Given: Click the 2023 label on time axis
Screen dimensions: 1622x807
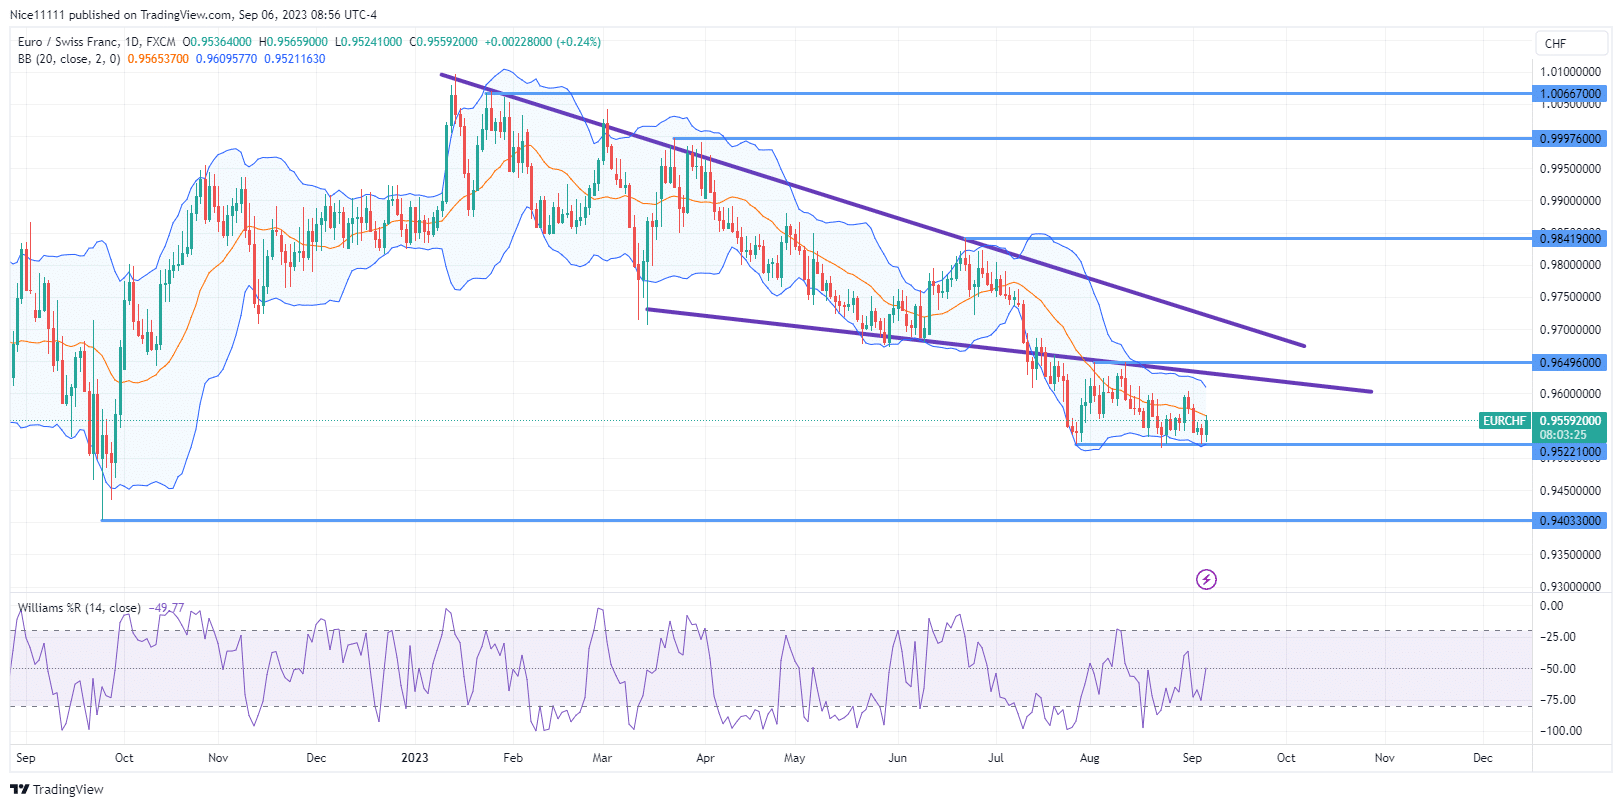Looking at the screenshot, I should [414, 758].
